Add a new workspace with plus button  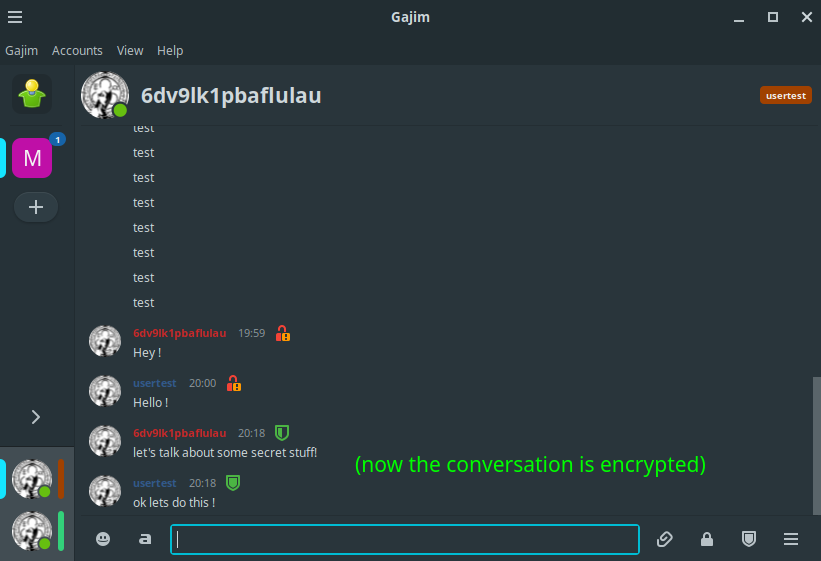36,207
